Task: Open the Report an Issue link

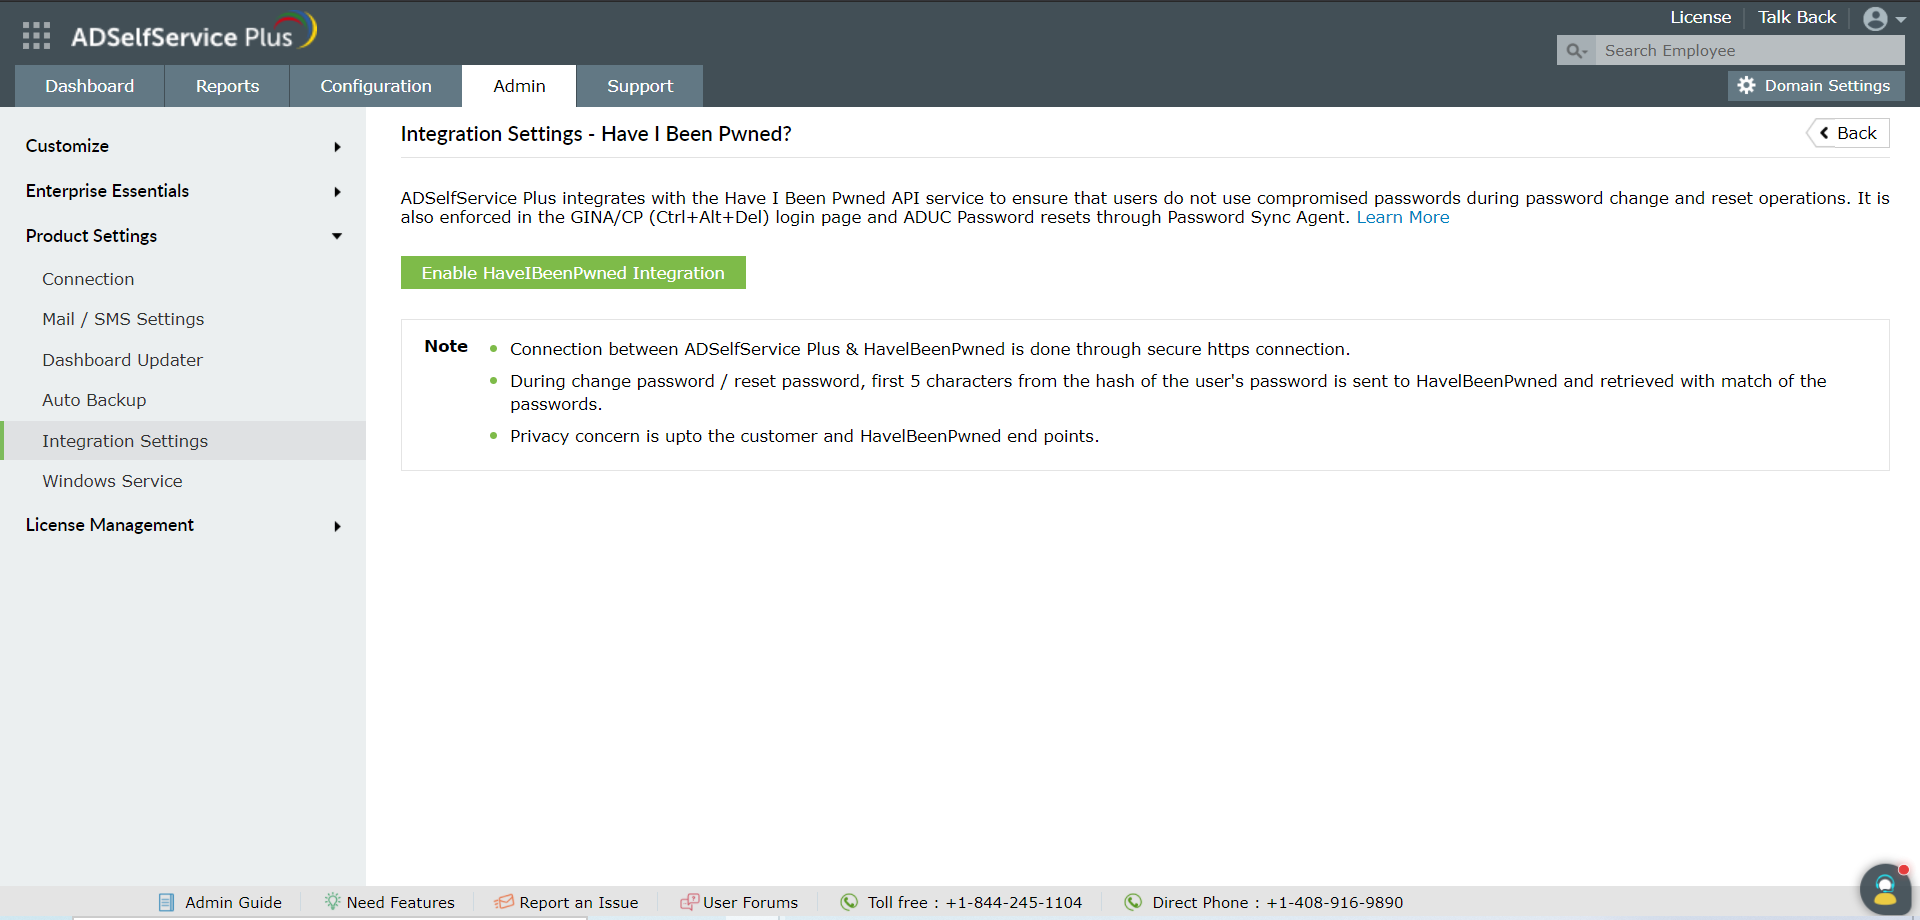Action: (578, 902)
